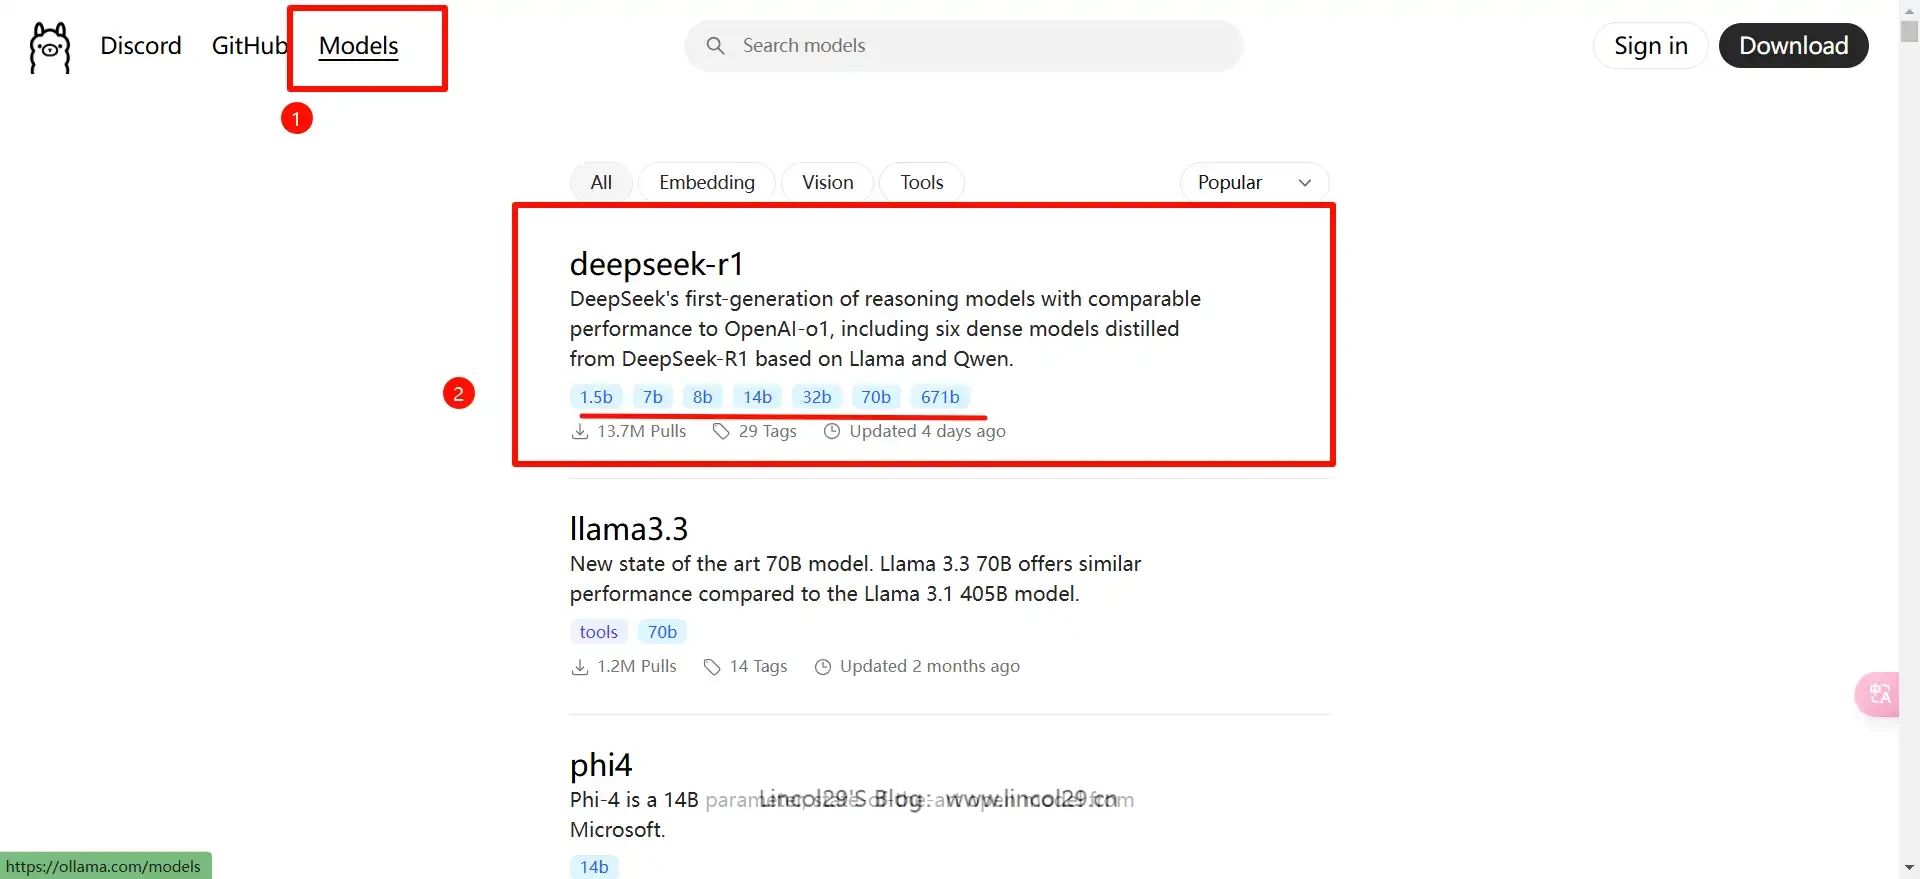Select the All filter tab
Viewport: 1920px width, 879px height.
(601, 183)
